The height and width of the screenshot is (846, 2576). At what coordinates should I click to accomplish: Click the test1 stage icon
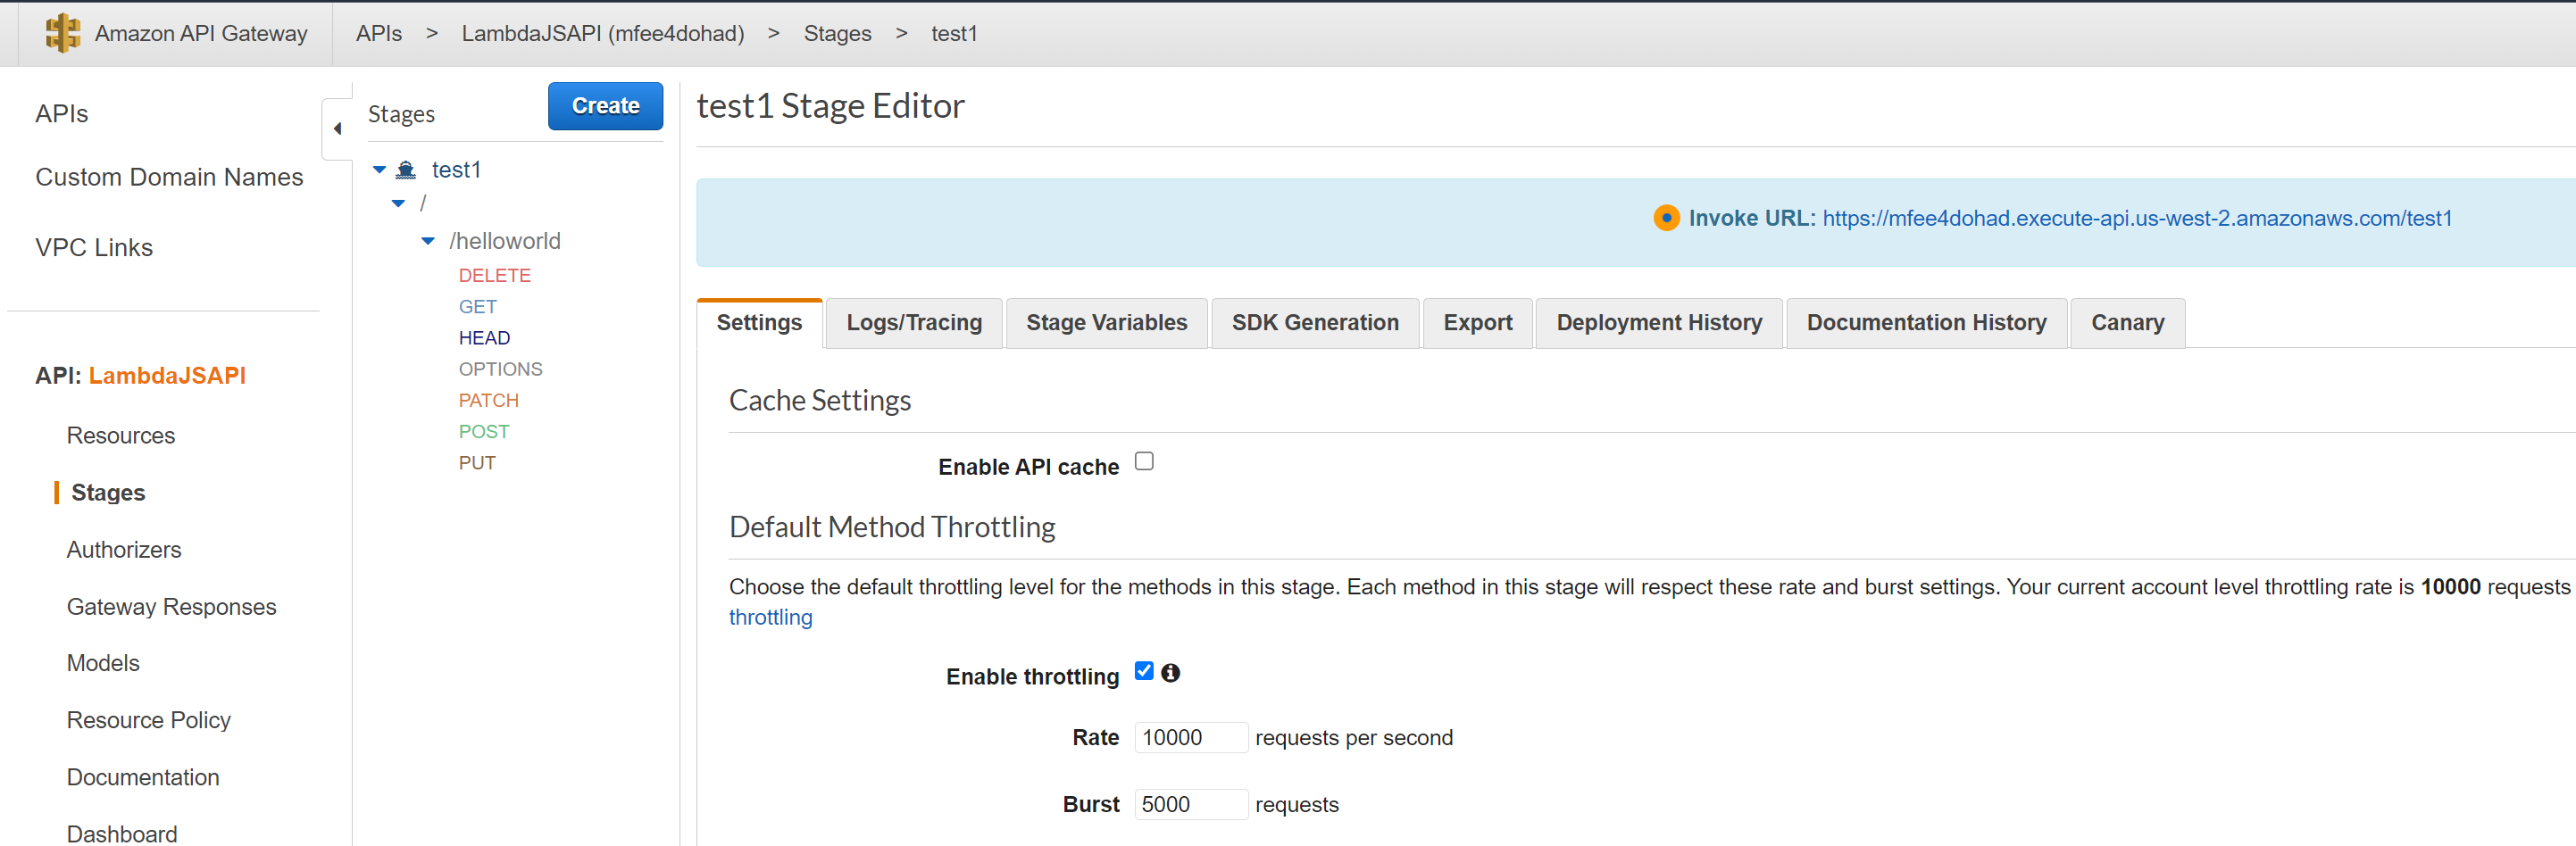[406, 170]
